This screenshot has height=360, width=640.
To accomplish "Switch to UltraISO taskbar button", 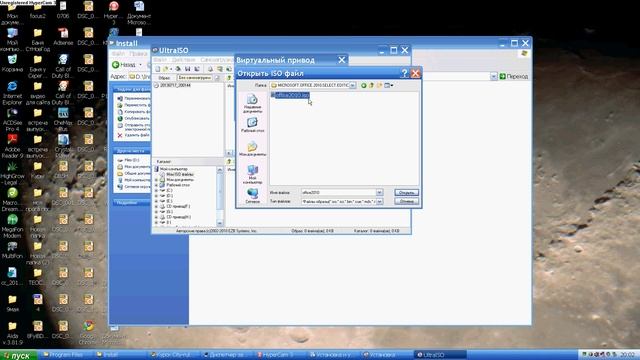I will 440,355.
